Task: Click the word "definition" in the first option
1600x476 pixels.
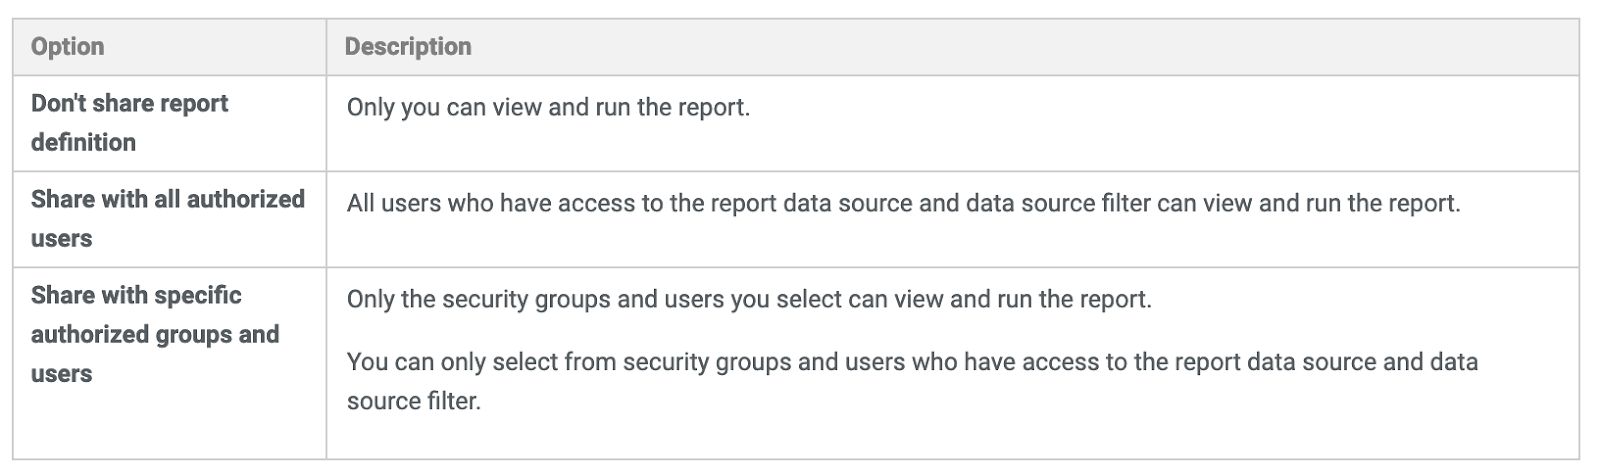Action: [x=83, y=142]
